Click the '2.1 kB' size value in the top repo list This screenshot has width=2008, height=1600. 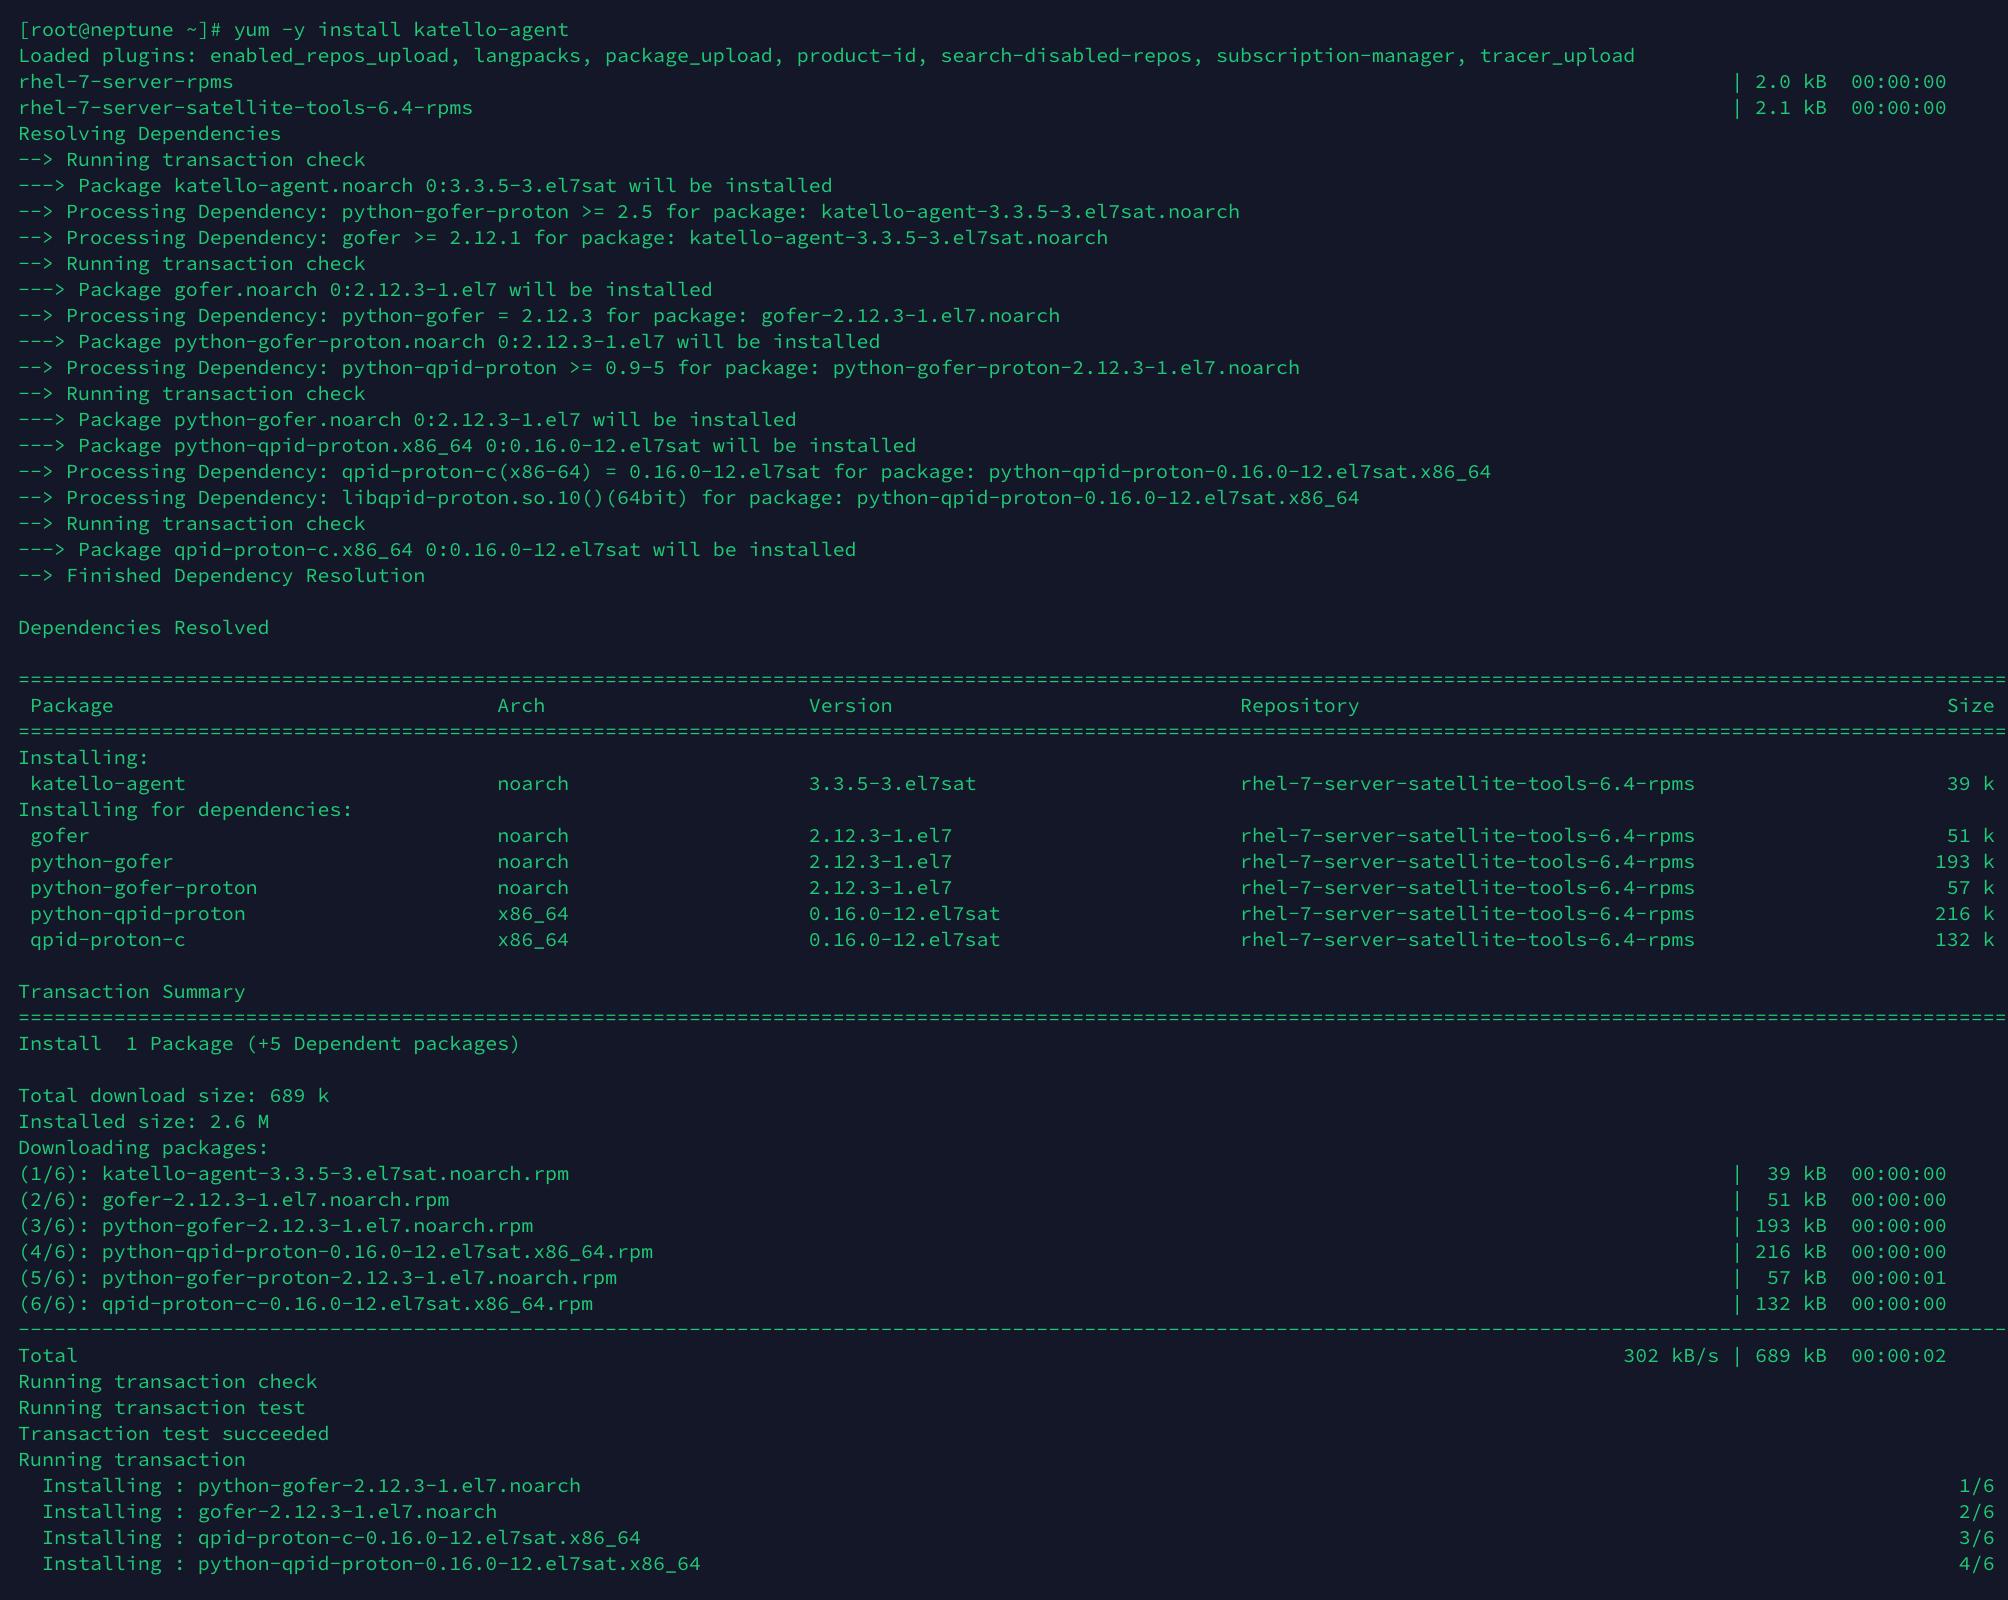coord(1790,108)
